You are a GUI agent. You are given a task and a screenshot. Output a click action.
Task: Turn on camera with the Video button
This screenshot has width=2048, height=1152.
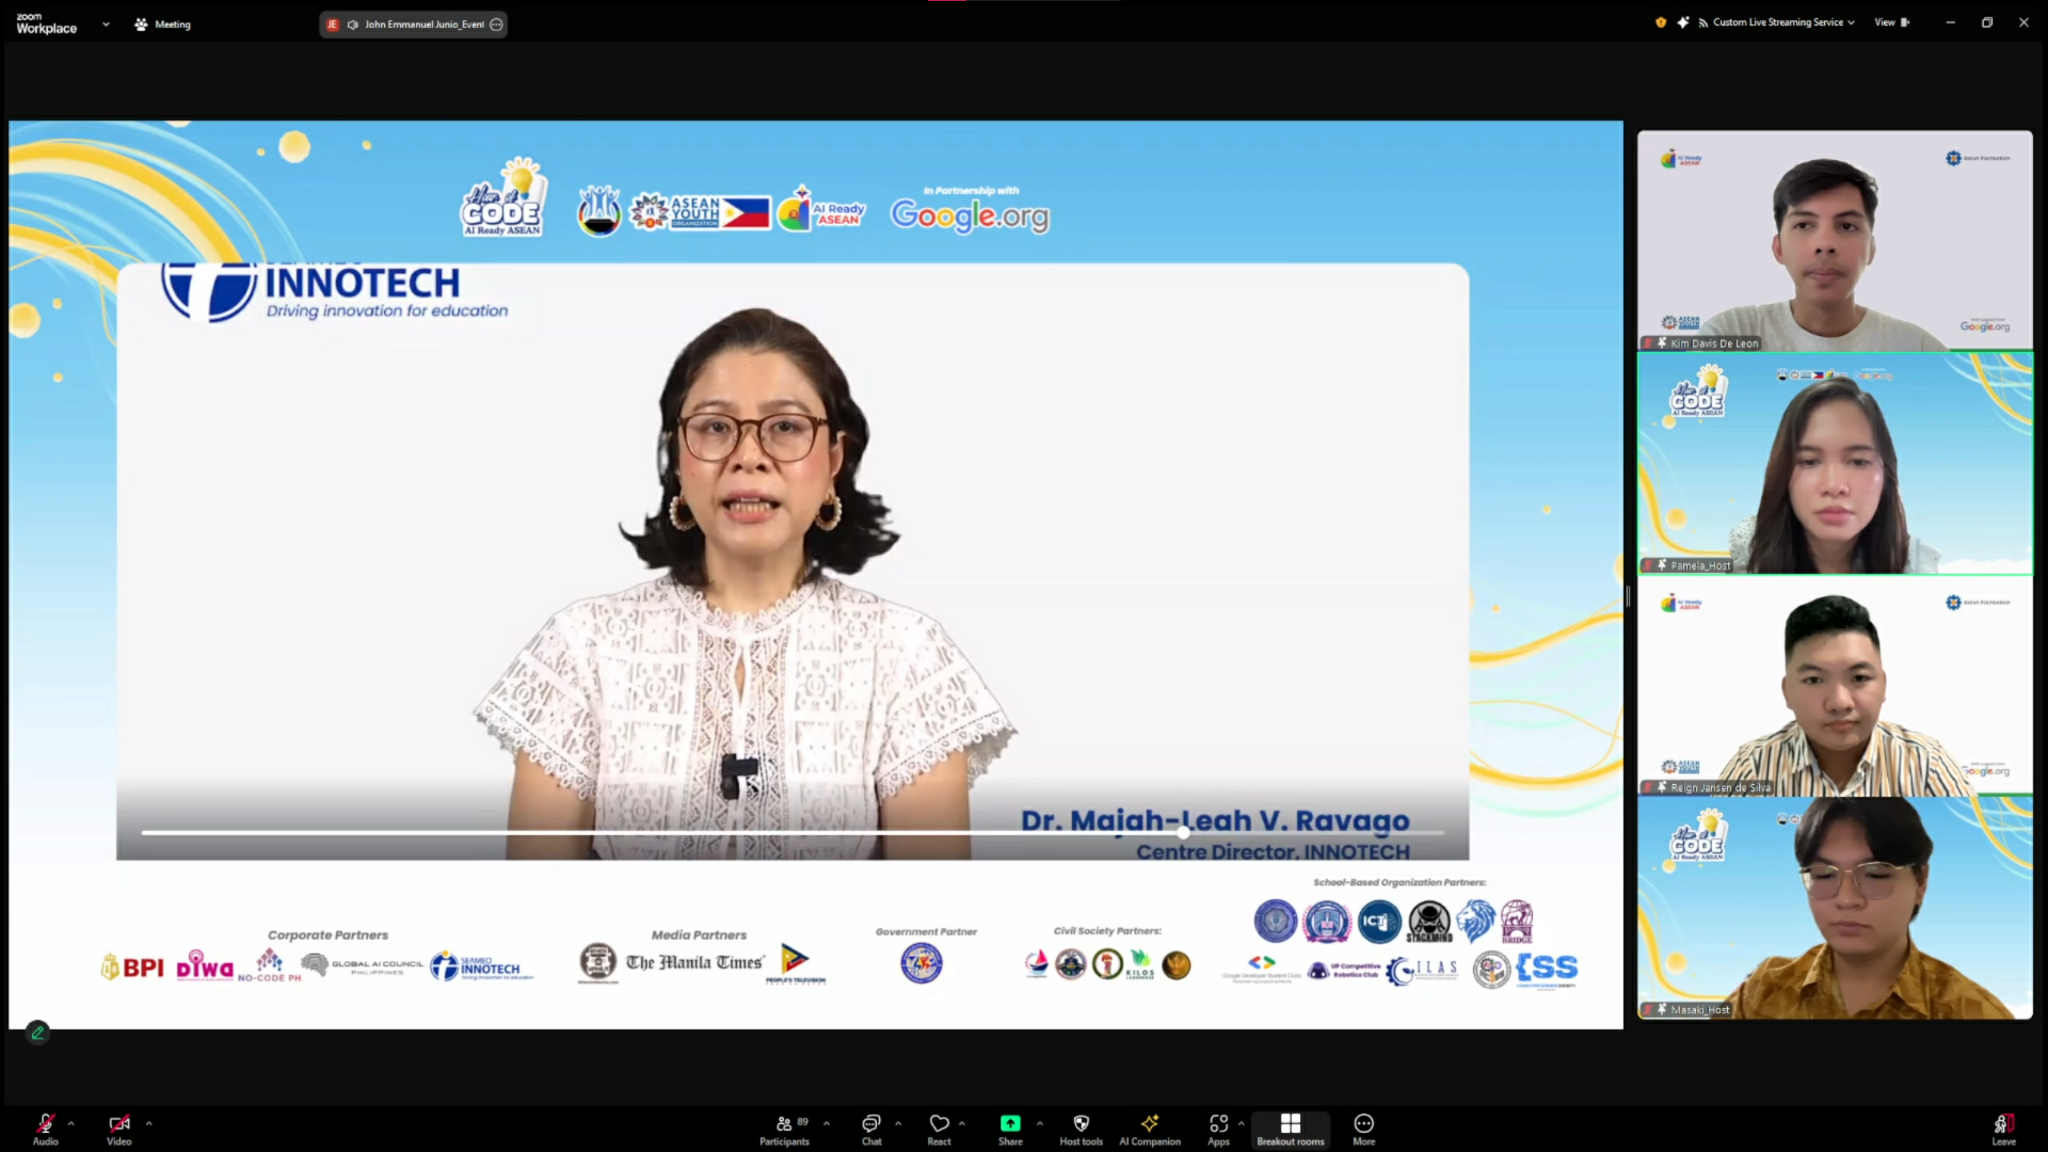pyautogui.click(x=119, y=1128)
